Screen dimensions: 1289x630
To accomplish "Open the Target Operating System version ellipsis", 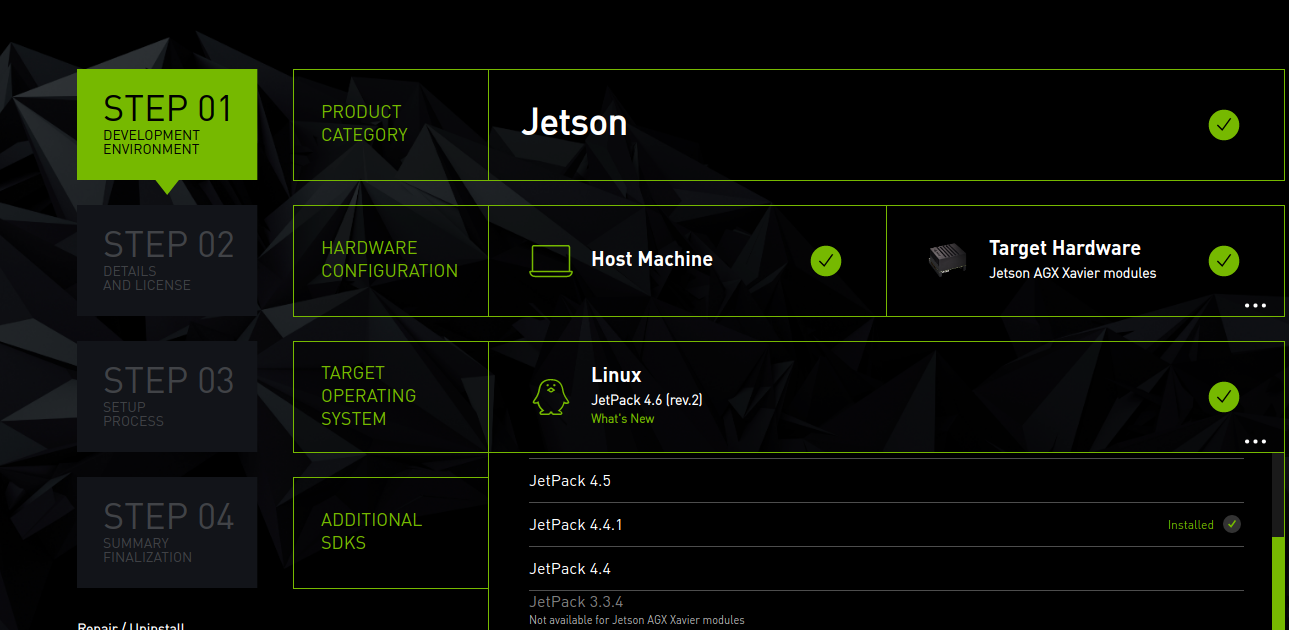I will pos(1256,441).
